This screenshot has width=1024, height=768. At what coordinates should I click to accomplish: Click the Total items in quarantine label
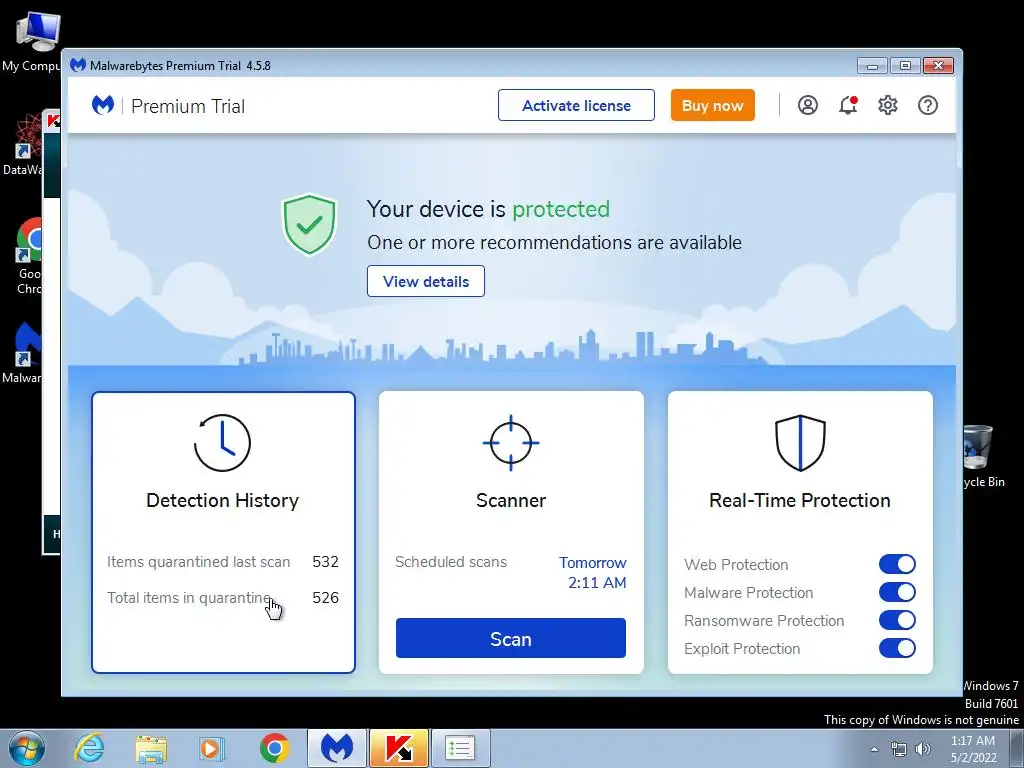[x=189, y=598]
